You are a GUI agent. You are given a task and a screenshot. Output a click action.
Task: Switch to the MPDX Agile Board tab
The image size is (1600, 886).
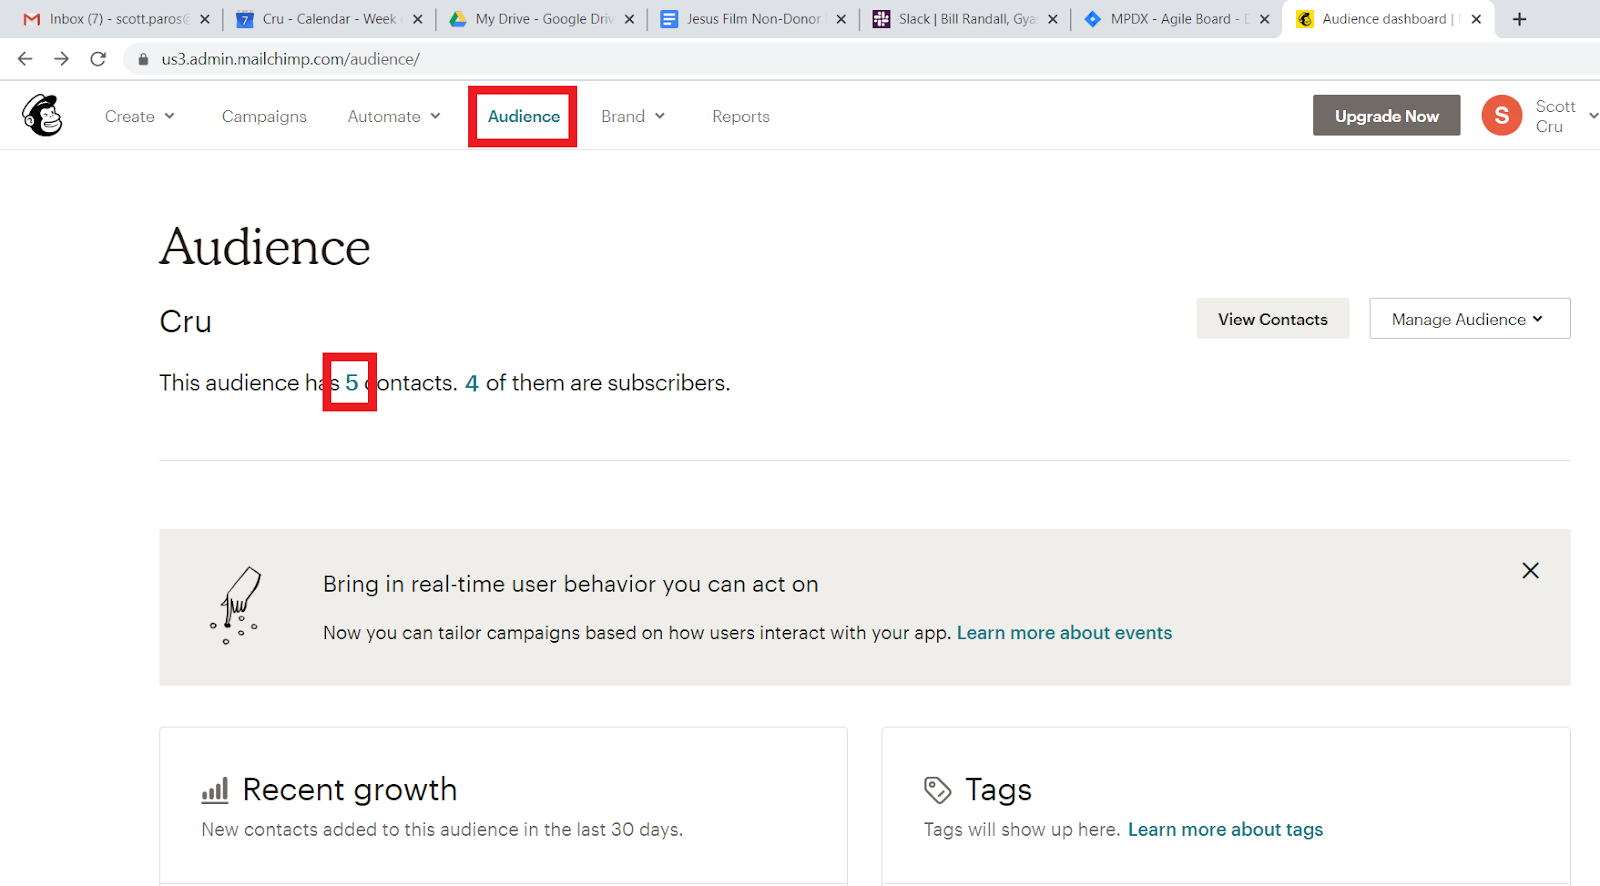(x=1176, y=19)
